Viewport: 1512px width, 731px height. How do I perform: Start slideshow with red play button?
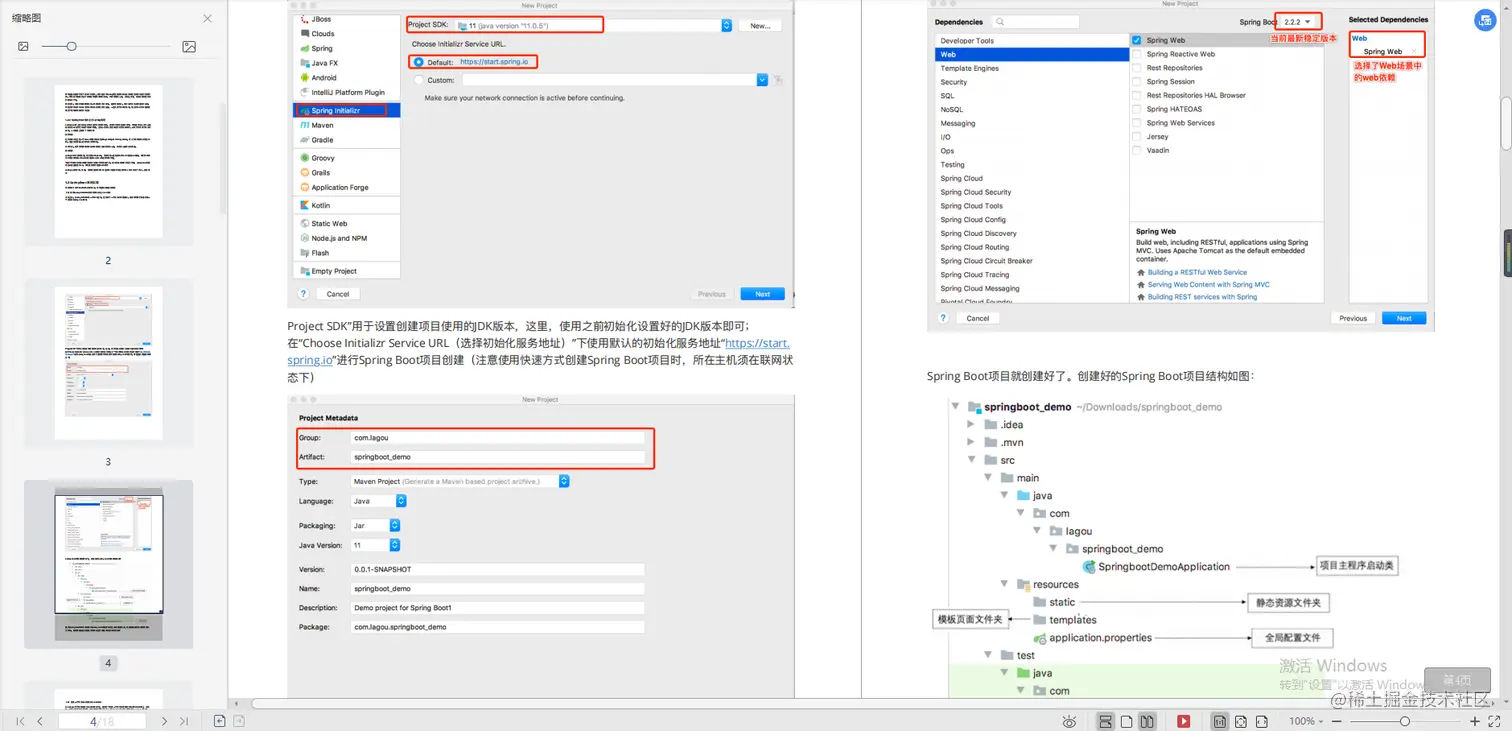(x=1184, y=721)
